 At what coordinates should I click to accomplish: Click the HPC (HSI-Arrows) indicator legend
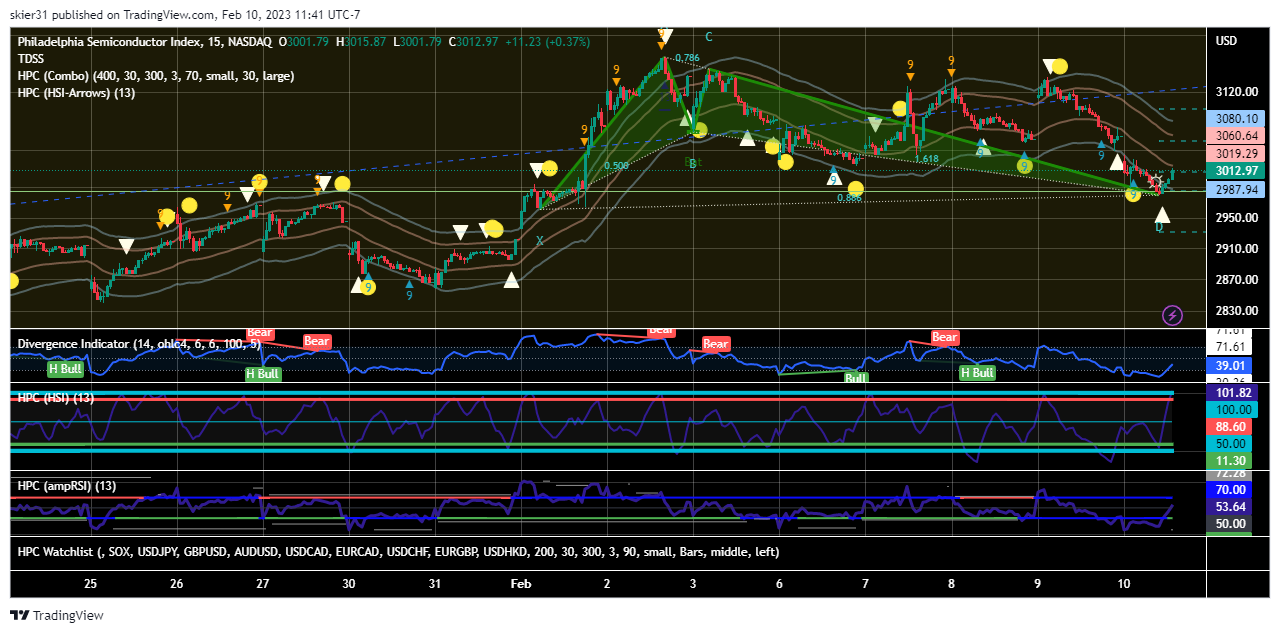76,93
